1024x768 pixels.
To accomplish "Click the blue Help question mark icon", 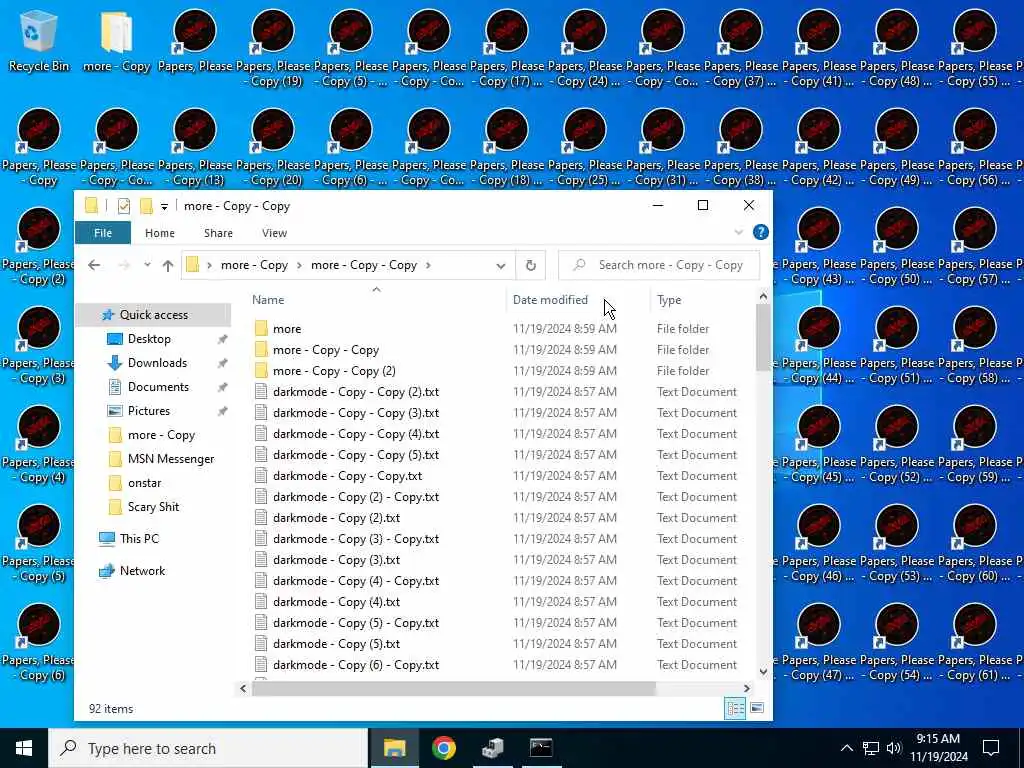I will point(760,232).
